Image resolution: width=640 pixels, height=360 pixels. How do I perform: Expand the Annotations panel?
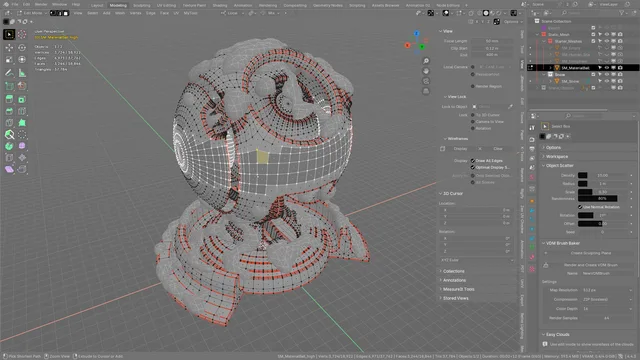[x=453, y=280]
